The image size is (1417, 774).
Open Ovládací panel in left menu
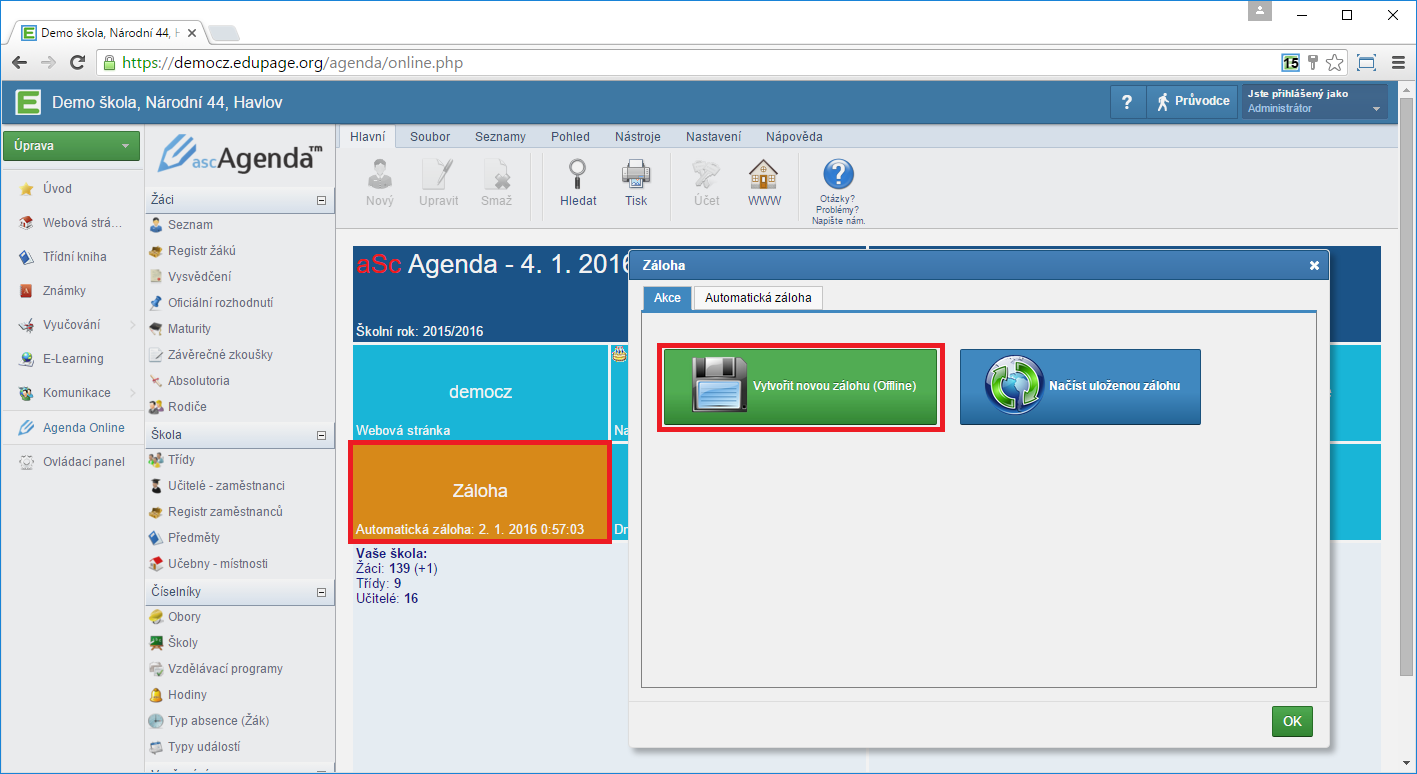point(83,462)
